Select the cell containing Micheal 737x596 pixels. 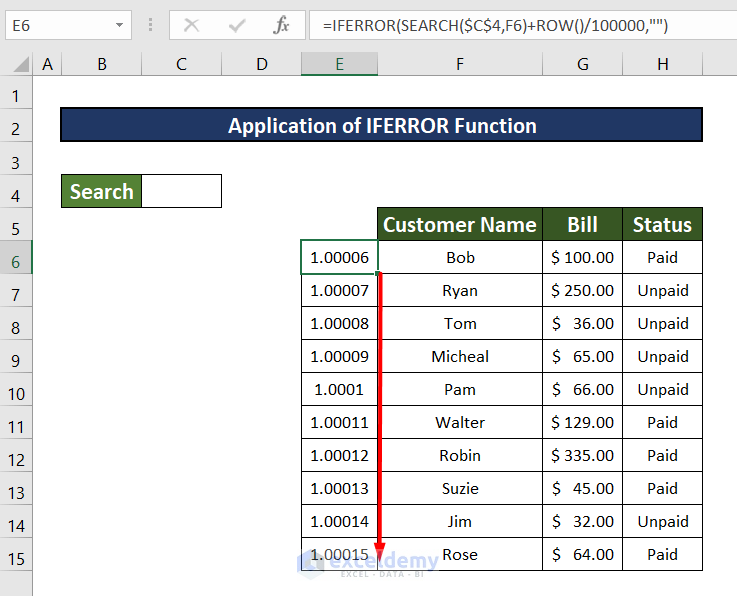click(x=460, y=357)
